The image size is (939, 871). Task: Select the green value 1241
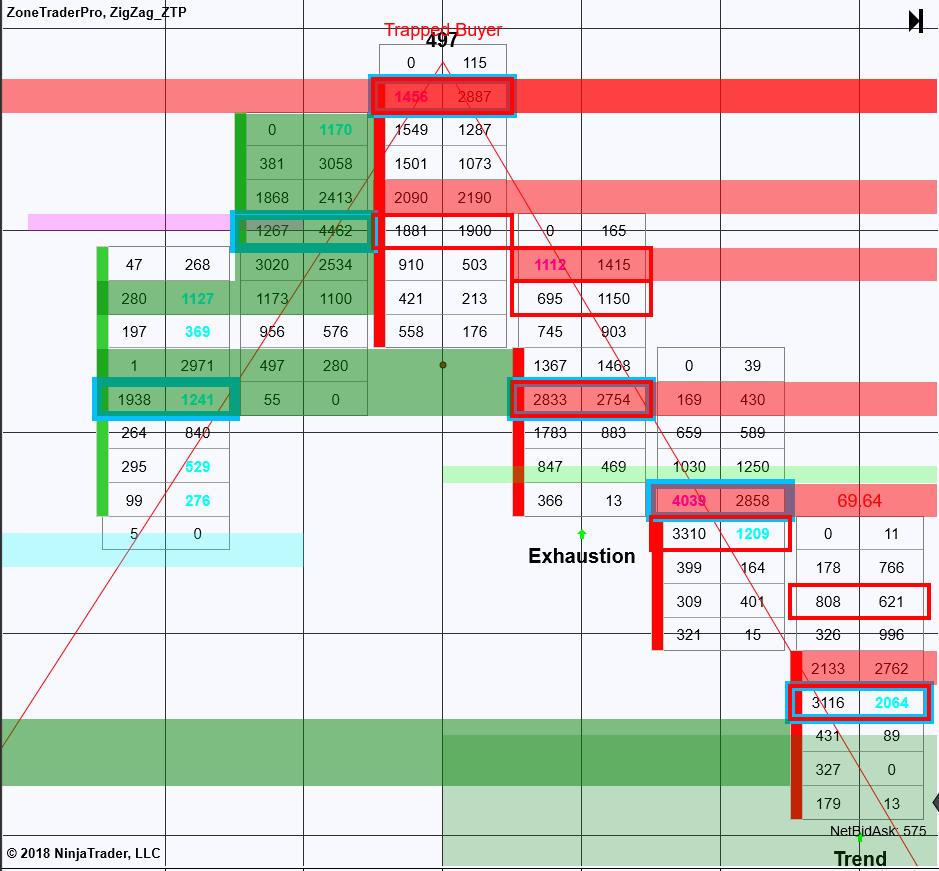(x=198, y=400)
